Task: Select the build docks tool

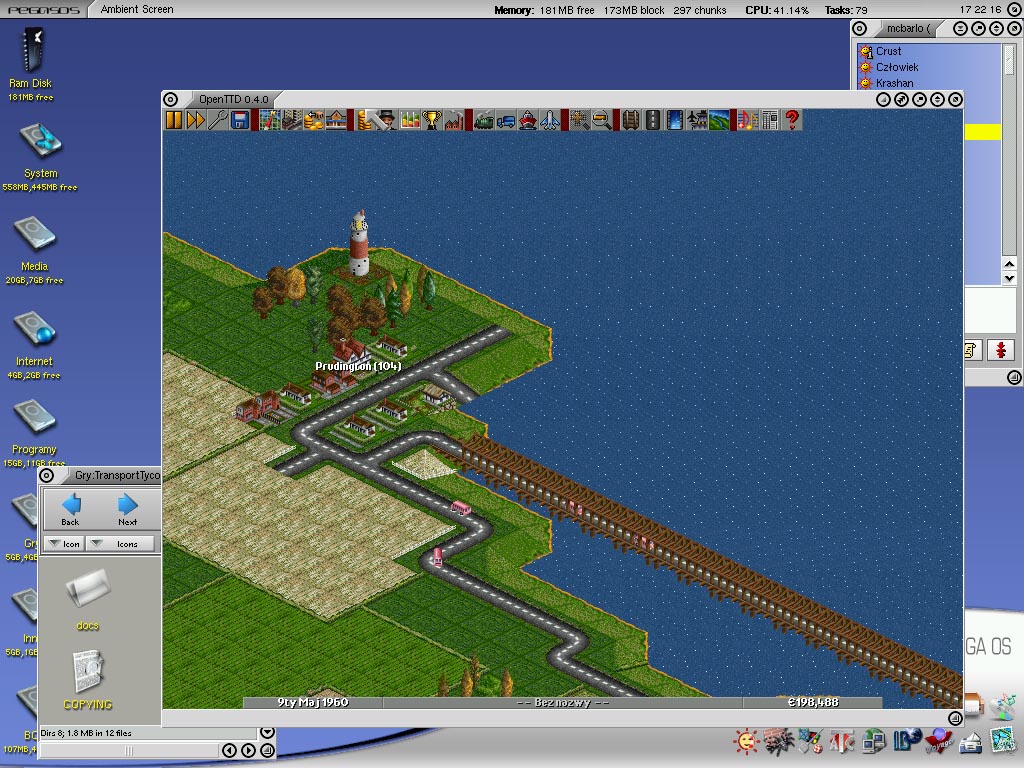Action: point(675,120)
